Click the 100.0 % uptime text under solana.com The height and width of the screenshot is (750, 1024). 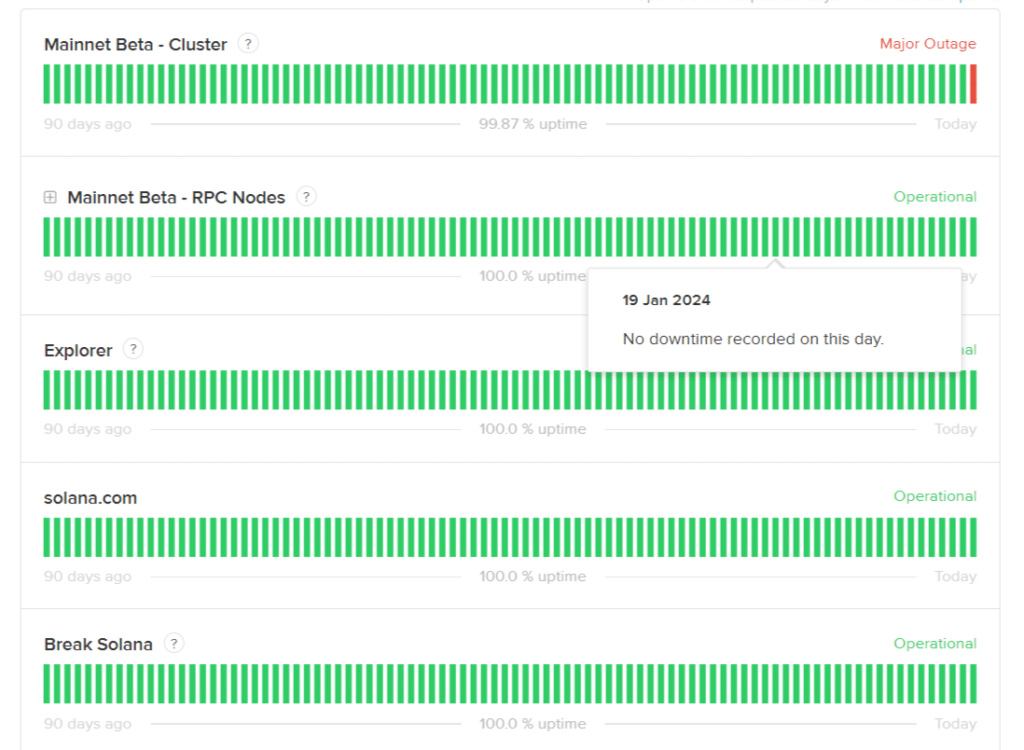[532, 577]
